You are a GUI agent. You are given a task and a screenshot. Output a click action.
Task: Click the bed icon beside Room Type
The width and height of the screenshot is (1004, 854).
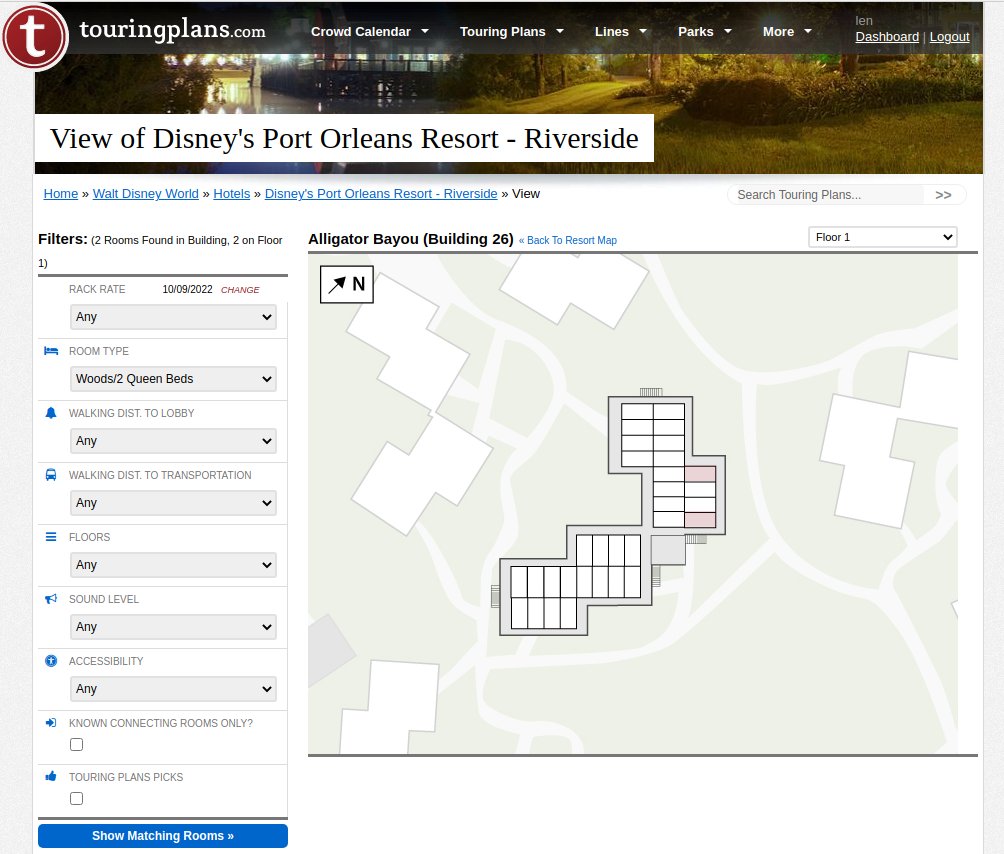coord(51,351)
